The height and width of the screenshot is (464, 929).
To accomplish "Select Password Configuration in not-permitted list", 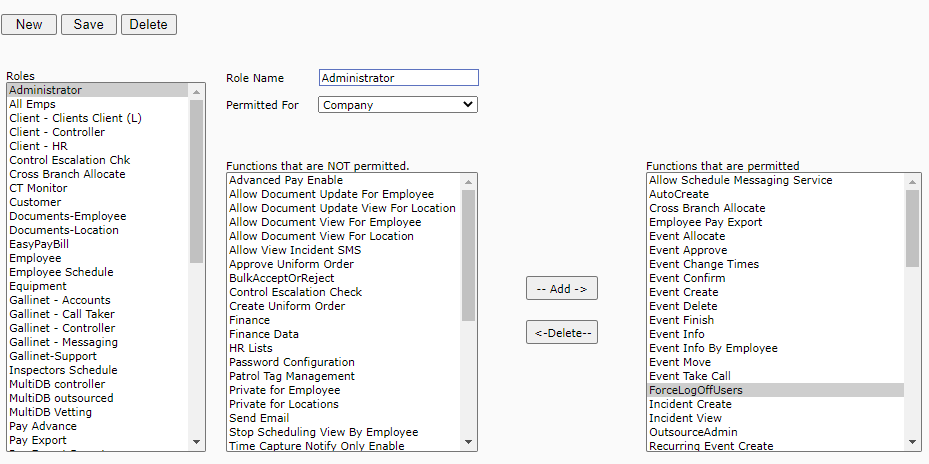I will pyautogui.click(x=291, y=362).
